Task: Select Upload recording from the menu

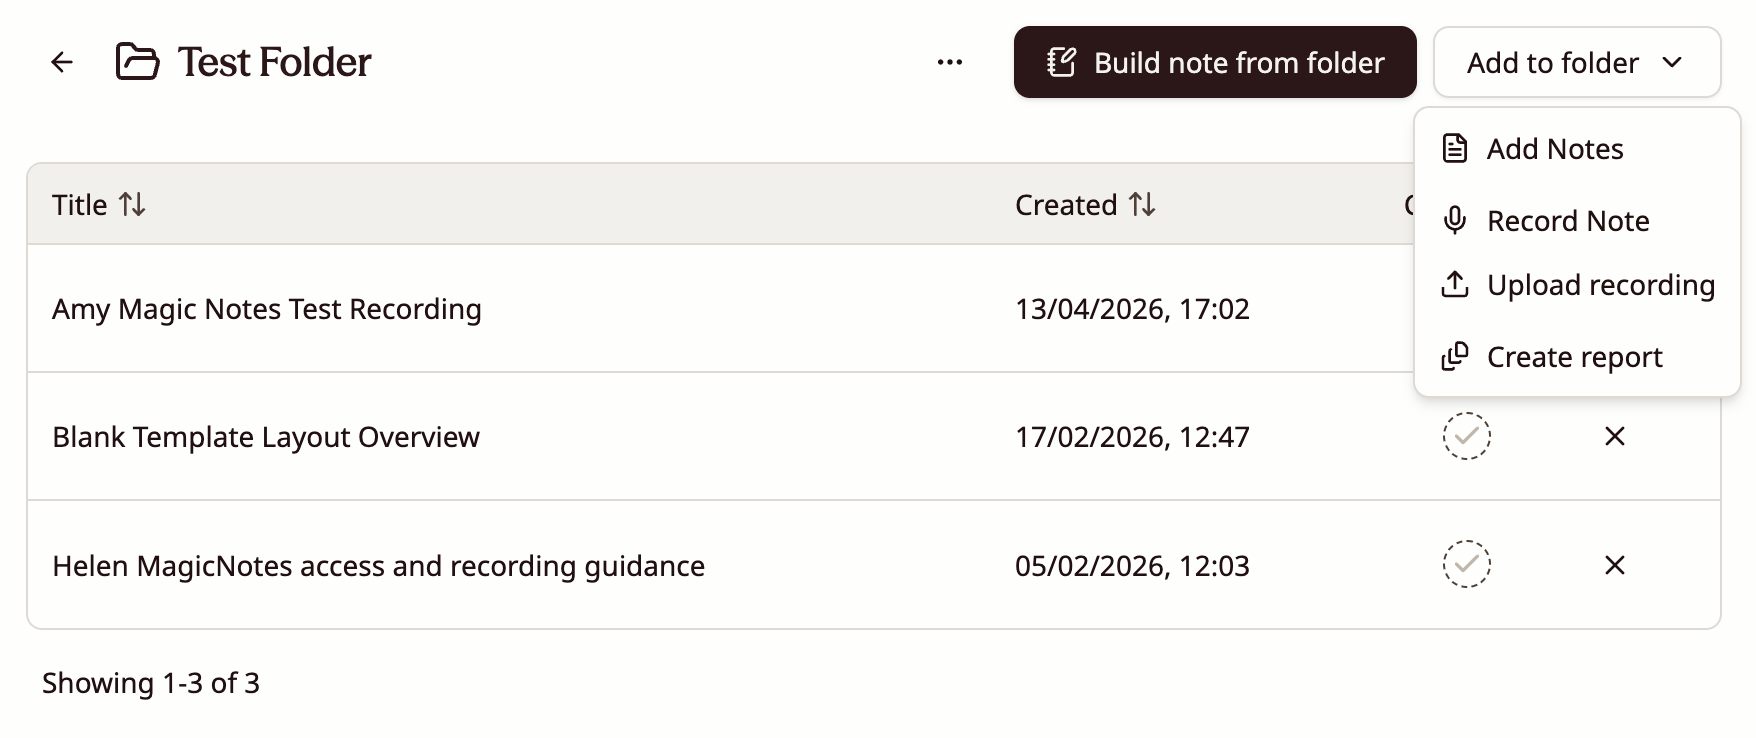Action: click(x=1600, y=285)
